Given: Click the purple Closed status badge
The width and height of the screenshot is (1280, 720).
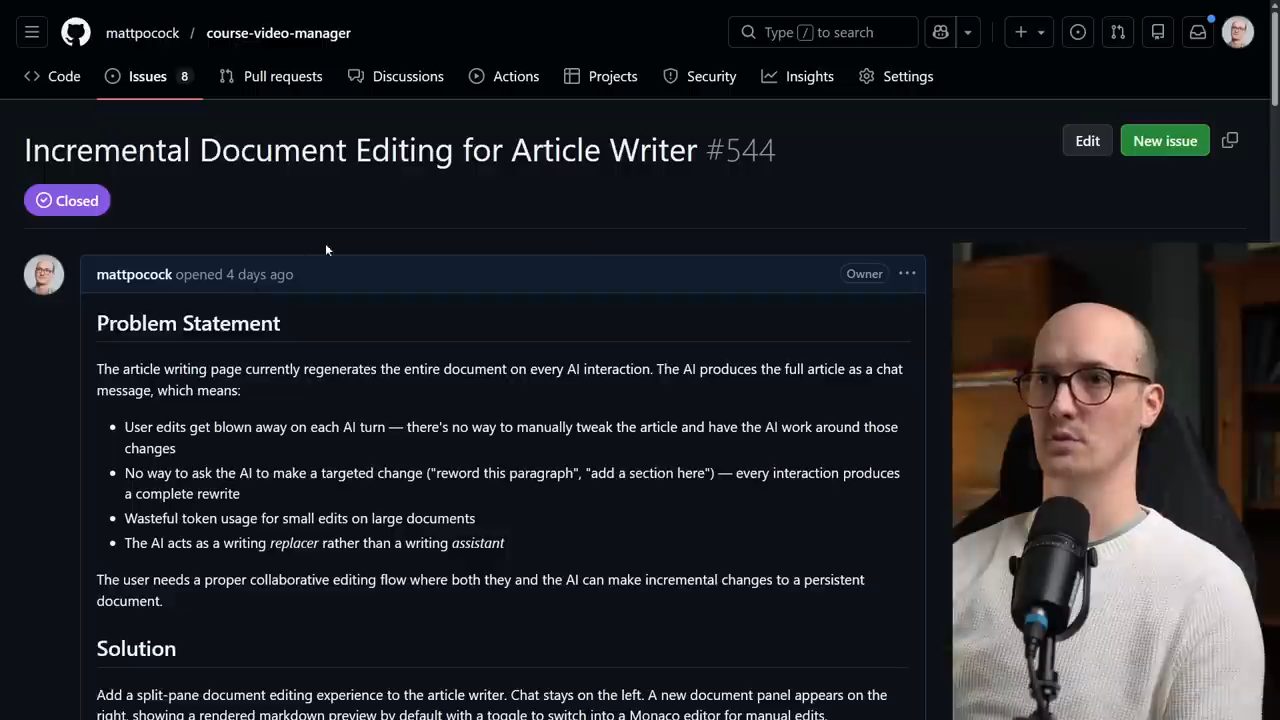Looking at the screenshot, I should coord(67,201).
